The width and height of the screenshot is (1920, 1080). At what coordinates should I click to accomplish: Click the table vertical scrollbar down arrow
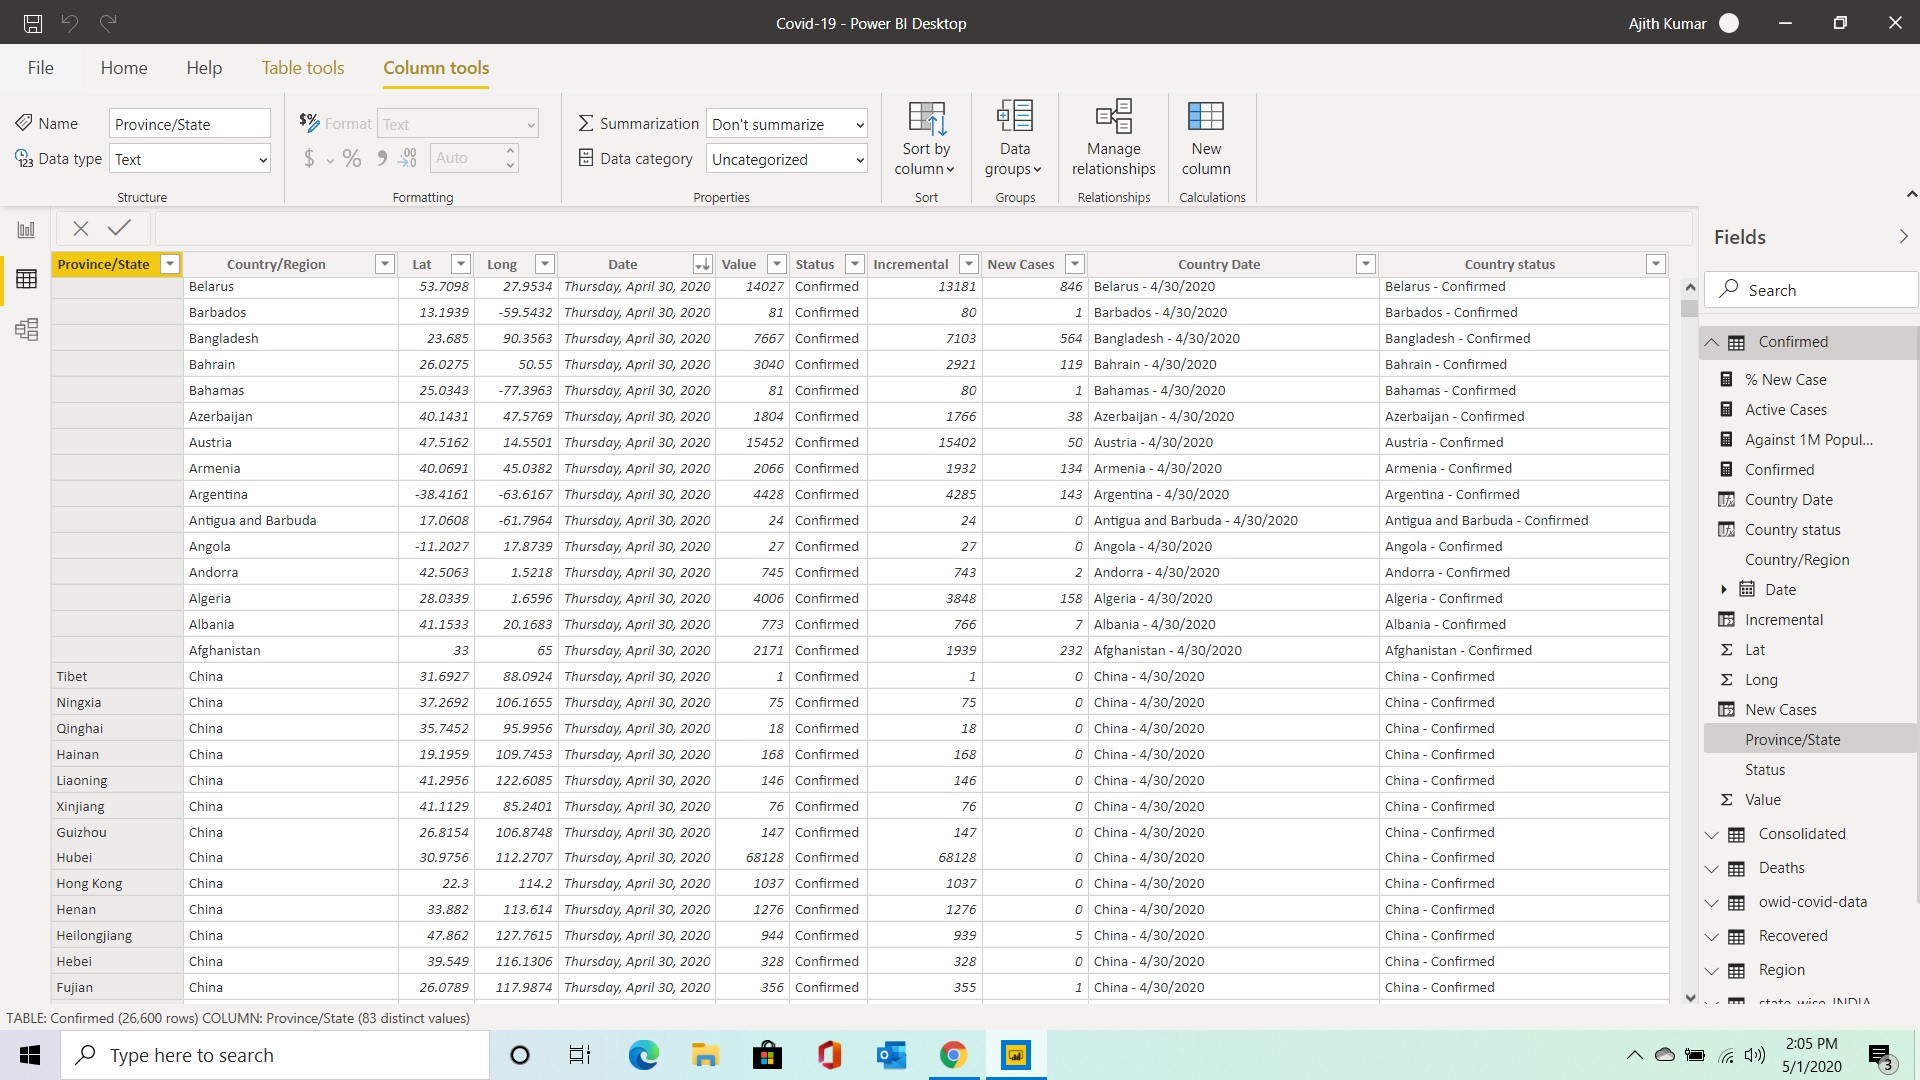pyautogui.click(x=1690, y=997)
